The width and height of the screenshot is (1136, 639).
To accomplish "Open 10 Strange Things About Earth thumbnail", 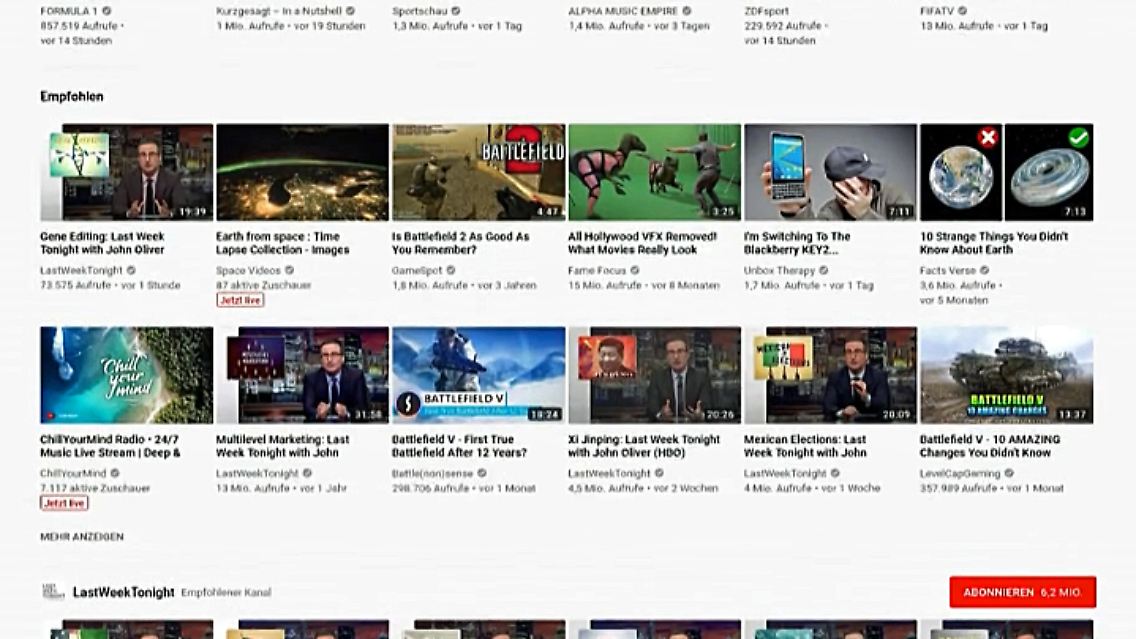I will click(1006, 172).
